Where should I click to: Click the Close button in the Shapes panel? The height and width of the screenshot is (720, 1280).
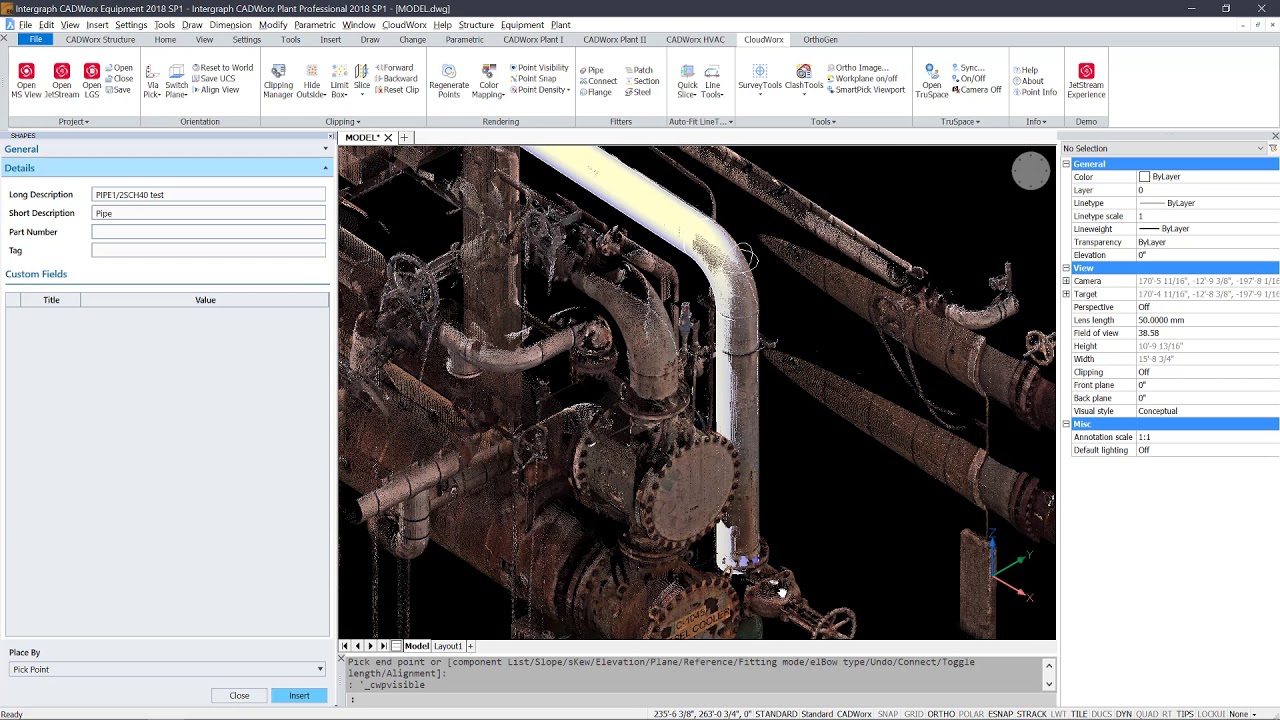tap(239, 696)
